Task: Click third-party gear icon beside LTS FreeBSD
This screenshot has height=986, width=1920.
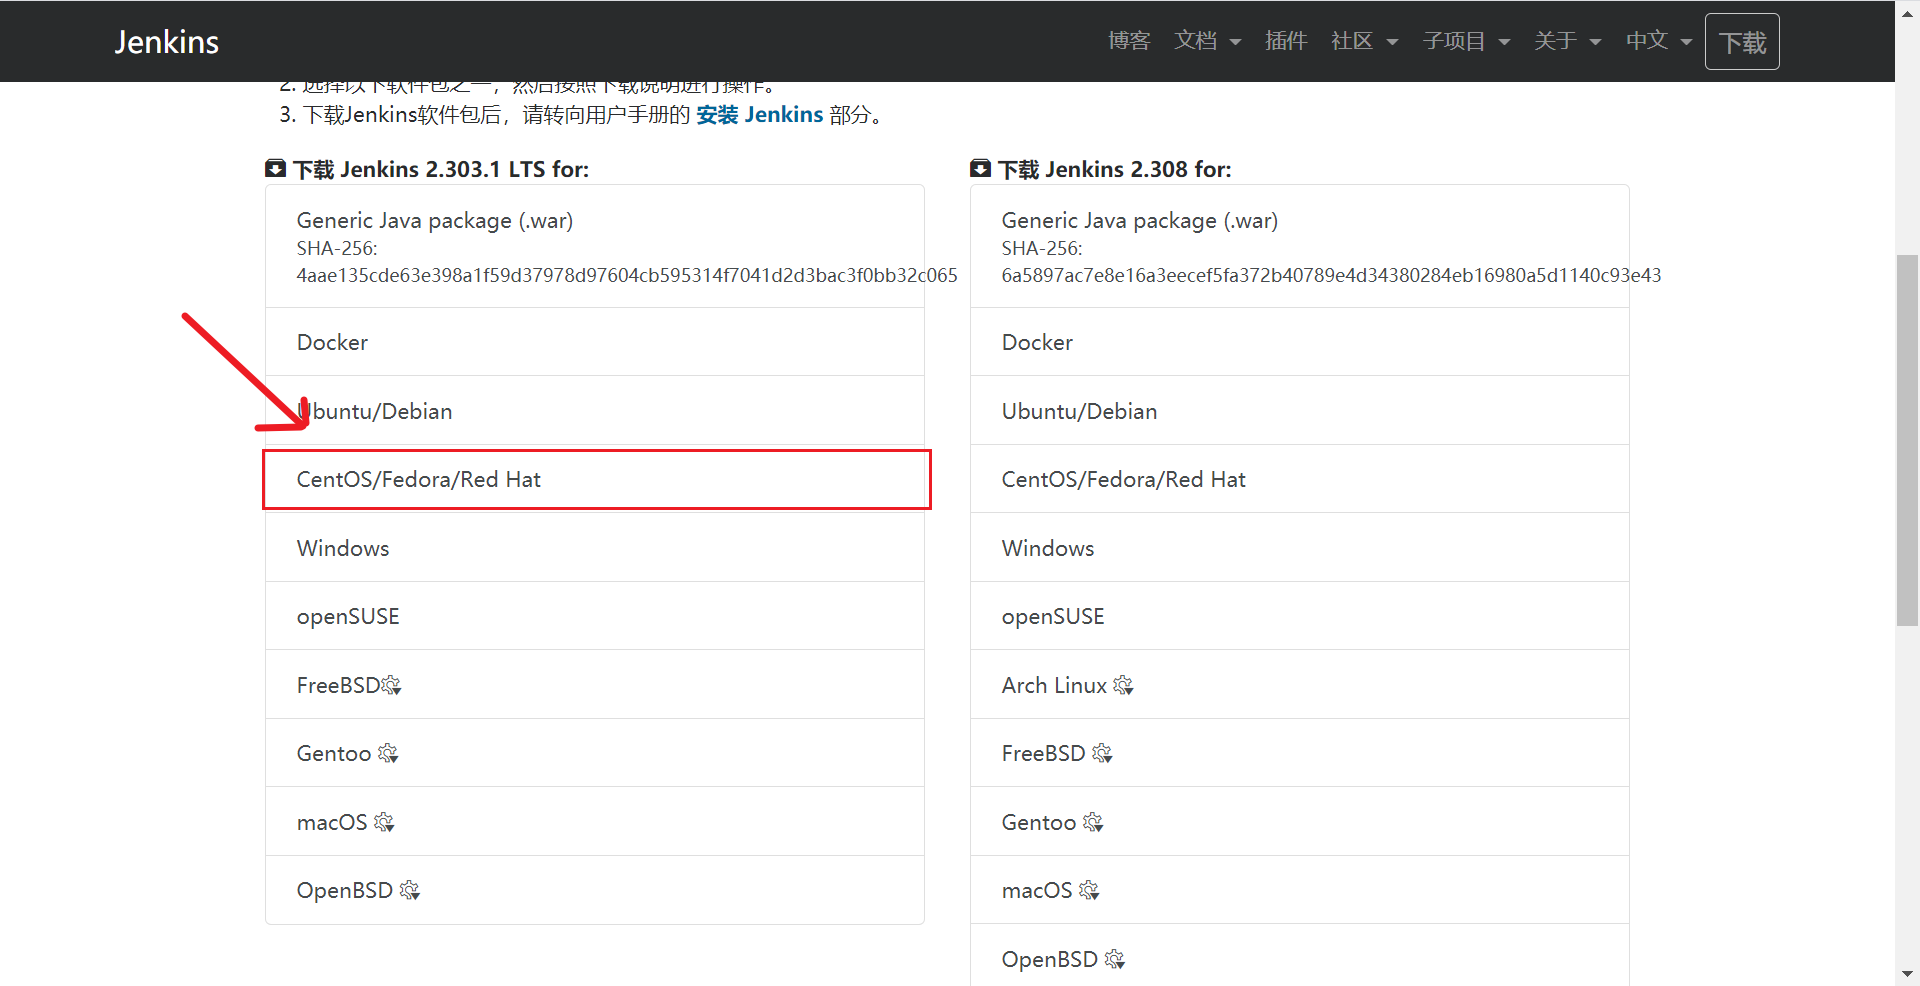Action: (391, 686)
